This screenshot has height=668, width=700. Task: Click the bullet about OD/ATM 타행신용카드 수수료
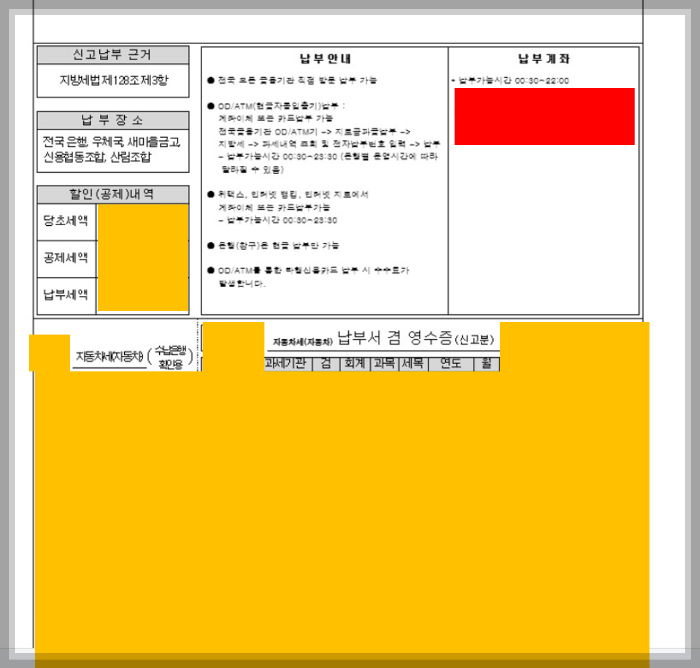coord(308,271)
